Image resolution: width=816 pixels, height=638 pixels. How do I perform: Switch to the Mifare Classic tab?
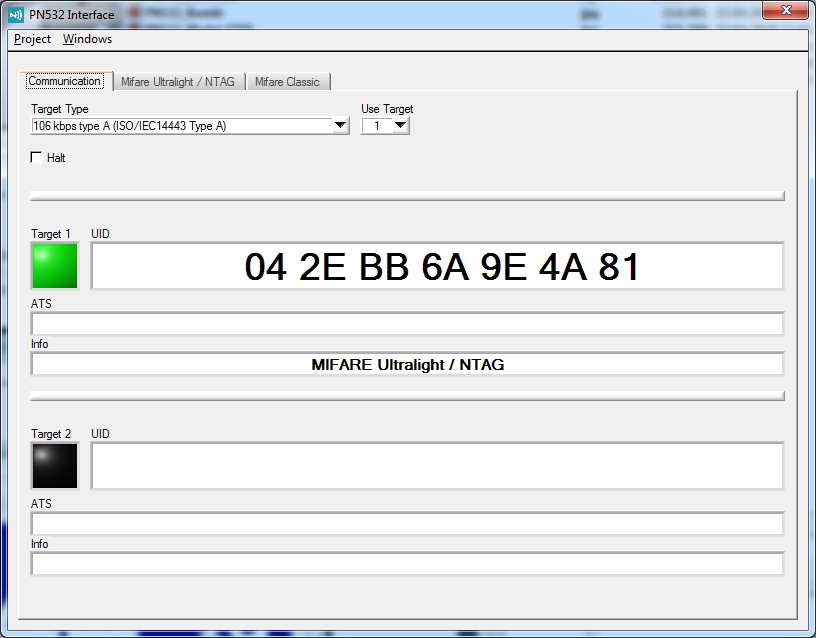287,82
